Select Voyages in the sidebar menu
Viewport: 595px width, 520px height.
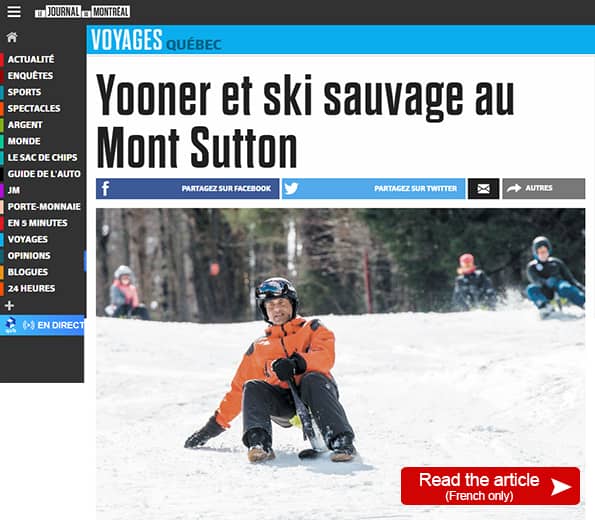28,239
